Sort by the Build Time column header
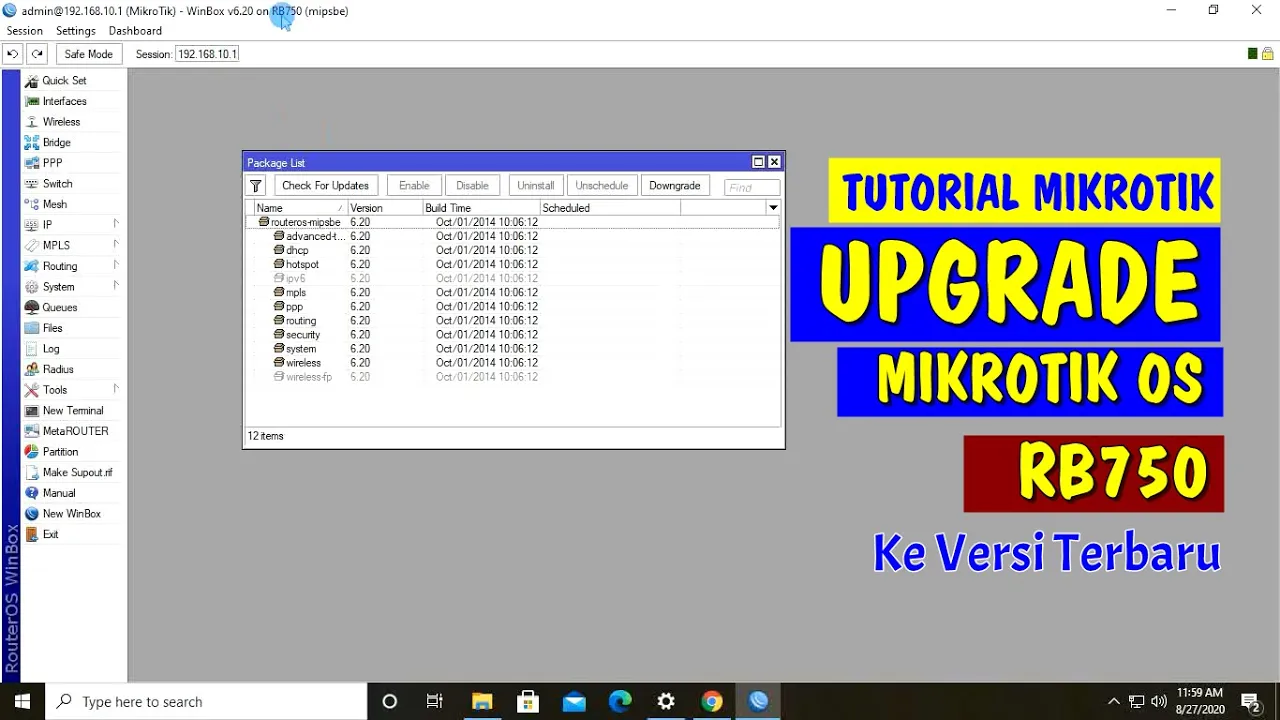This screenshot has height=720, width=1280. 481,208
